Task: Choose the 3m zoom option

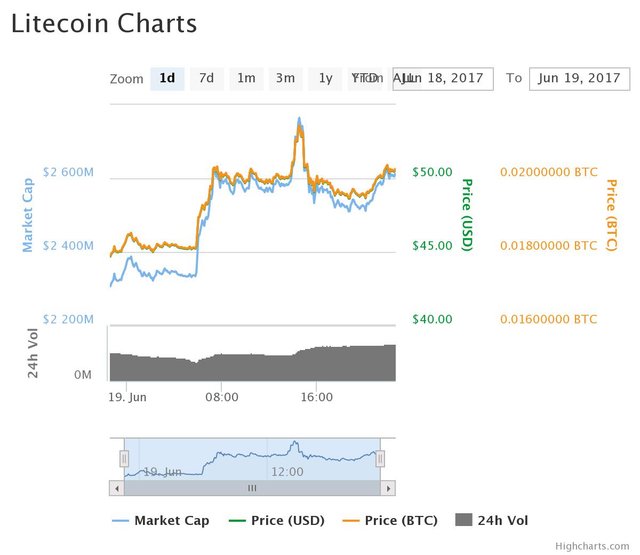Action: pos(285,78)
